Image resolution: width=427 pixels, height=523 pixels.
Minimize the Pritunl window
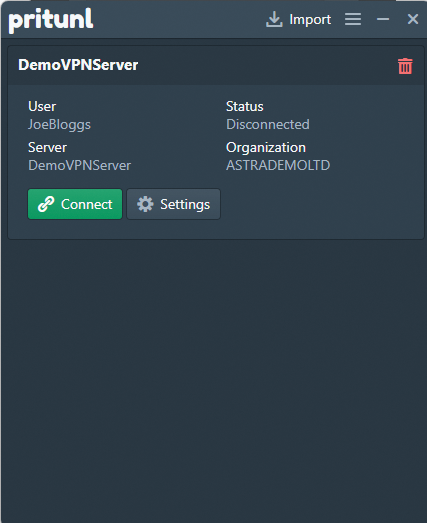(x=383, y=19)
